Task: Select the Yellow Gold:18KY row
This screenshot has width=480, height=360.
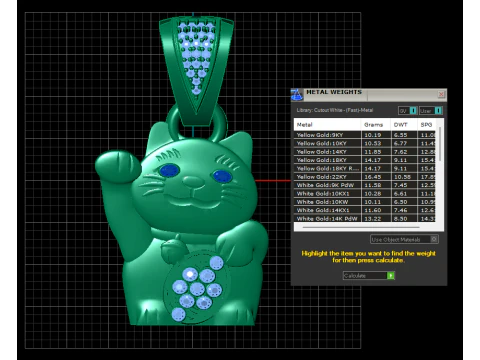Action: click(x=365, y=160)
